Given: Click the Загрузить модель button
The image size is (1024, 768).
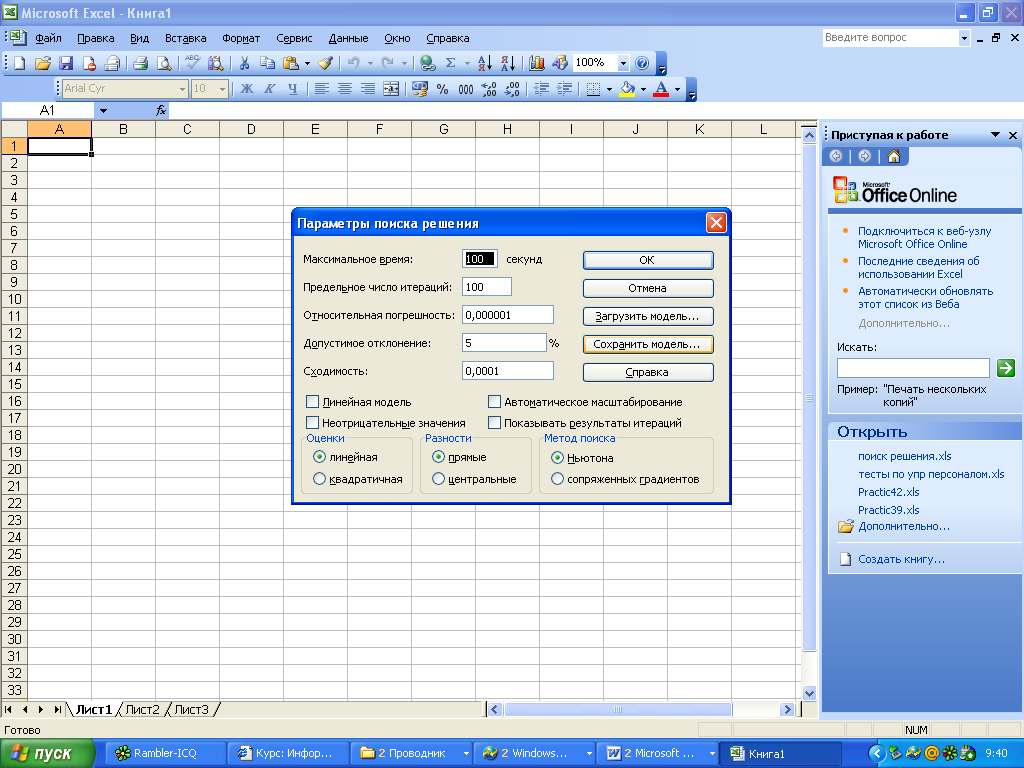Looking at the screenshot, I should [x=648, y=316].
